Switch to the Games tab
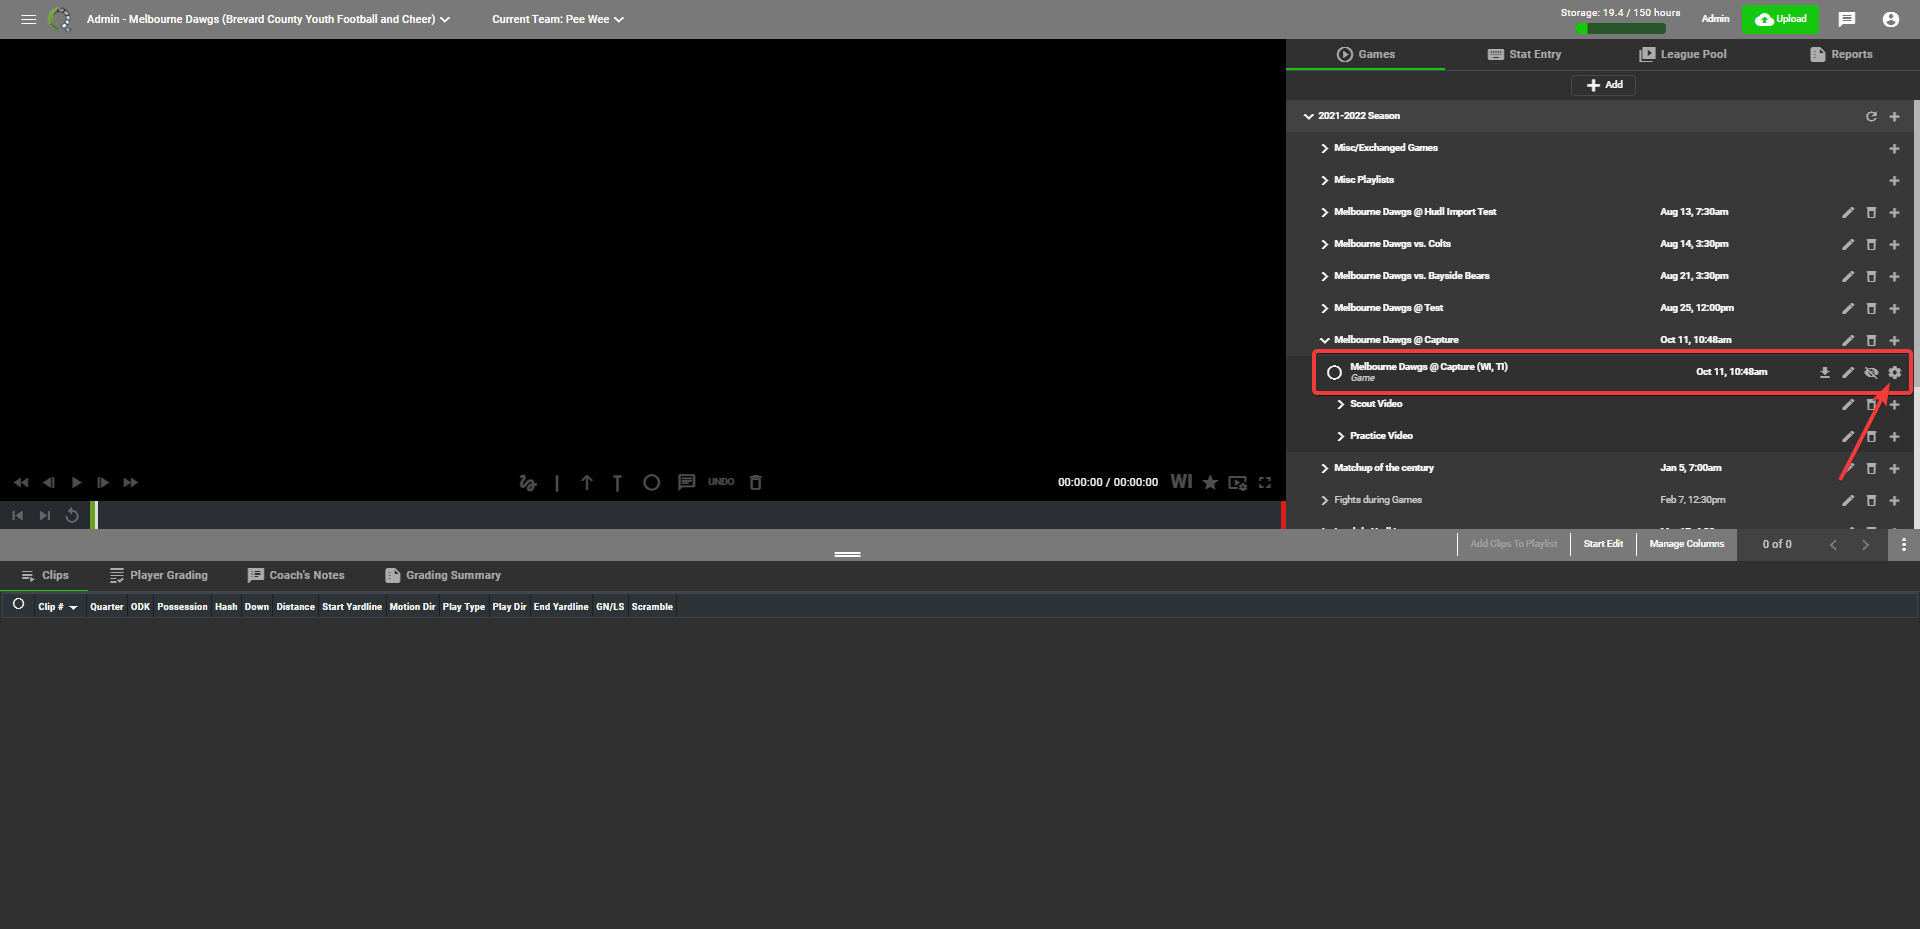The height and width of the screenshot is (929, 1920). [1365, 54]
